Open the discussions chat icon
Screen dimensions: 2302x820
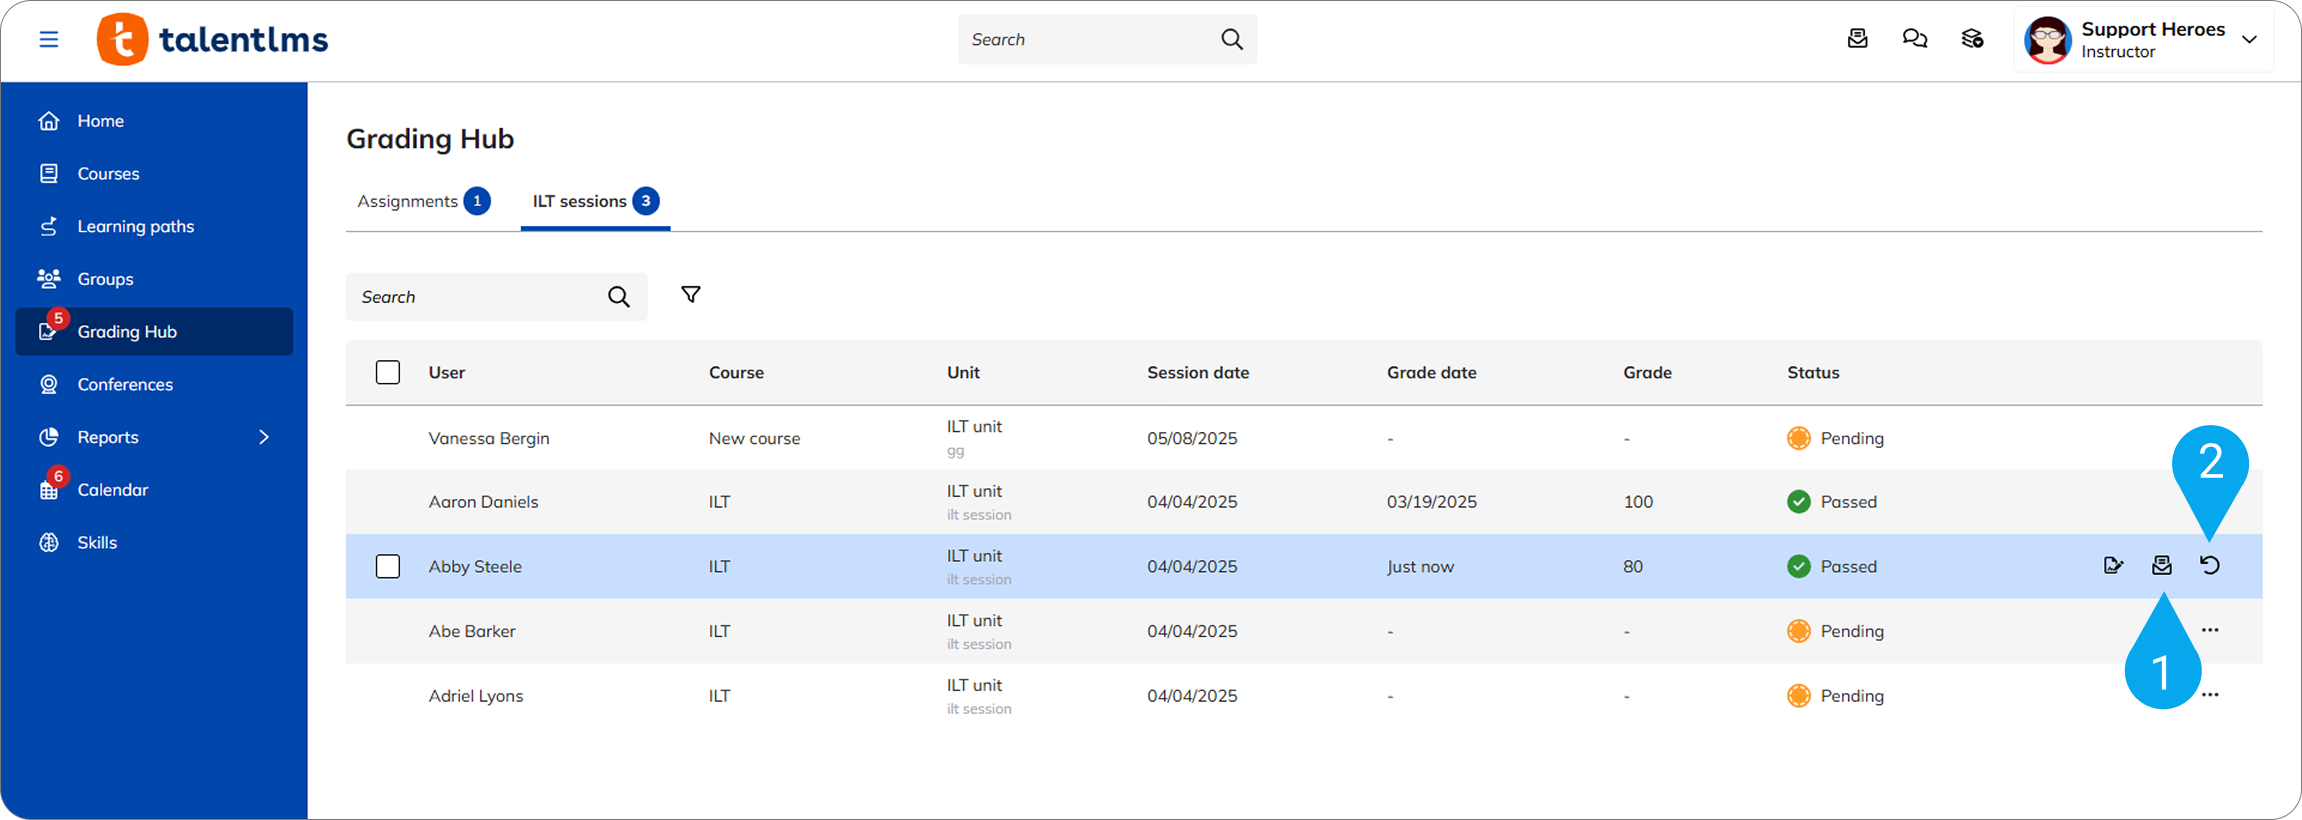click(x=1914, y=39)
